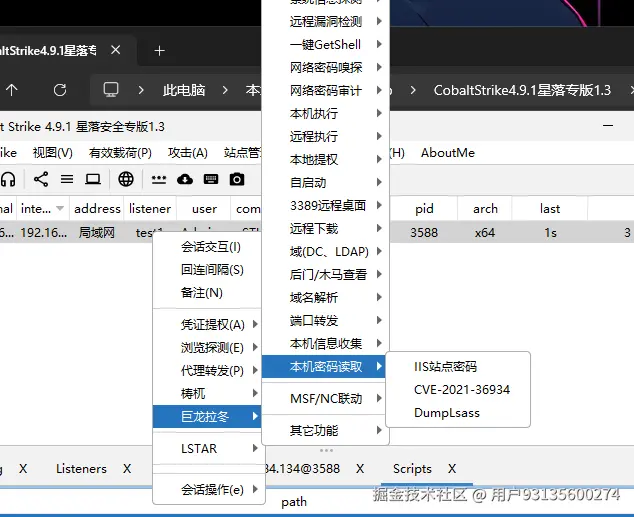Image resolution: width=634 pixels, height=517 pixels.
Task: Click the sort arrow on inte... column
Action: 60,209
